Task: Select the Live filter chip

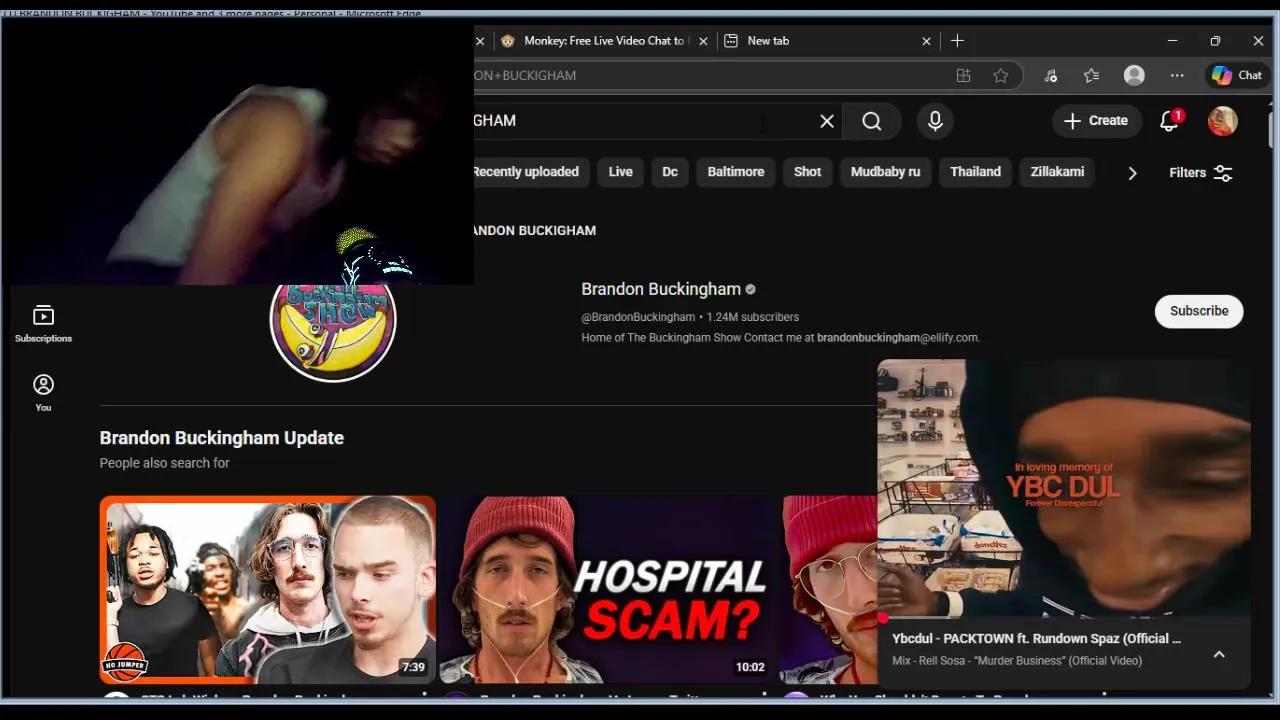Action: coord(620,172)
